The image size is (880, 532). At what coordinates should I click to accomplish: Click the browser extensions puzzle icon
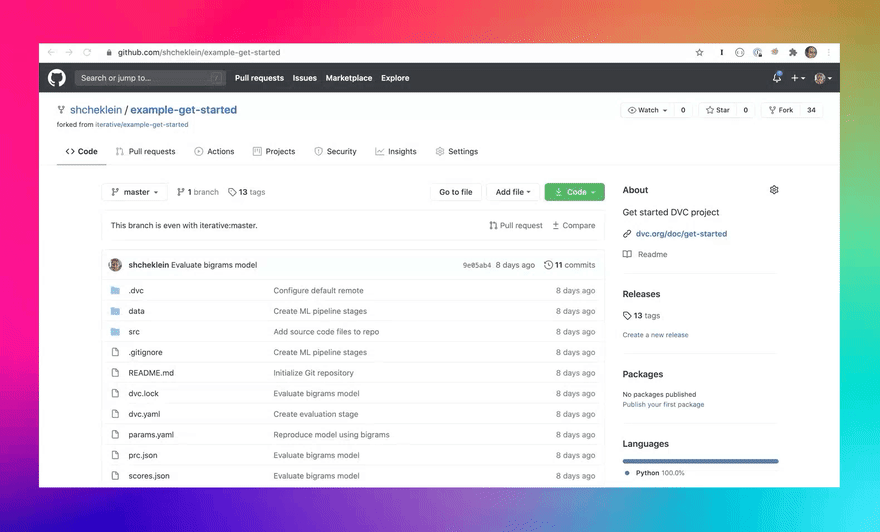coord(792,52)
